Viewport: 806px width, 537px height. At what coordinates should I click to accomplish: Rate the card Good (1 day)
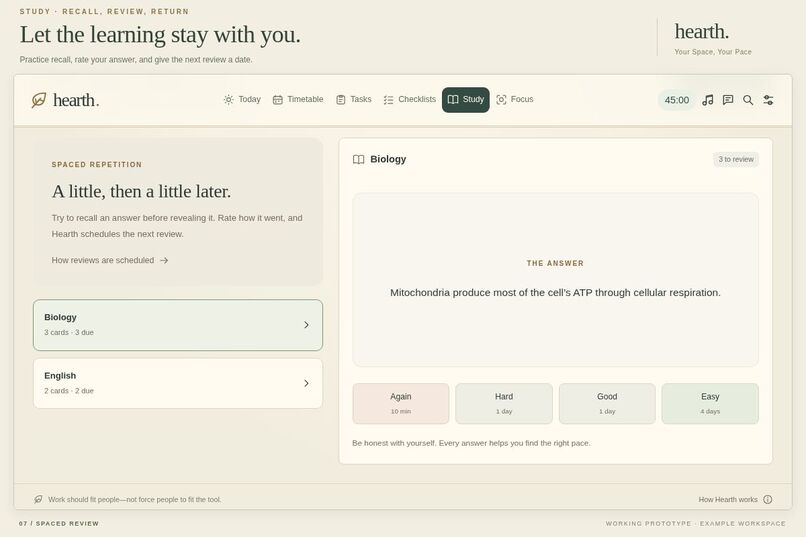(x=607, y=403)
